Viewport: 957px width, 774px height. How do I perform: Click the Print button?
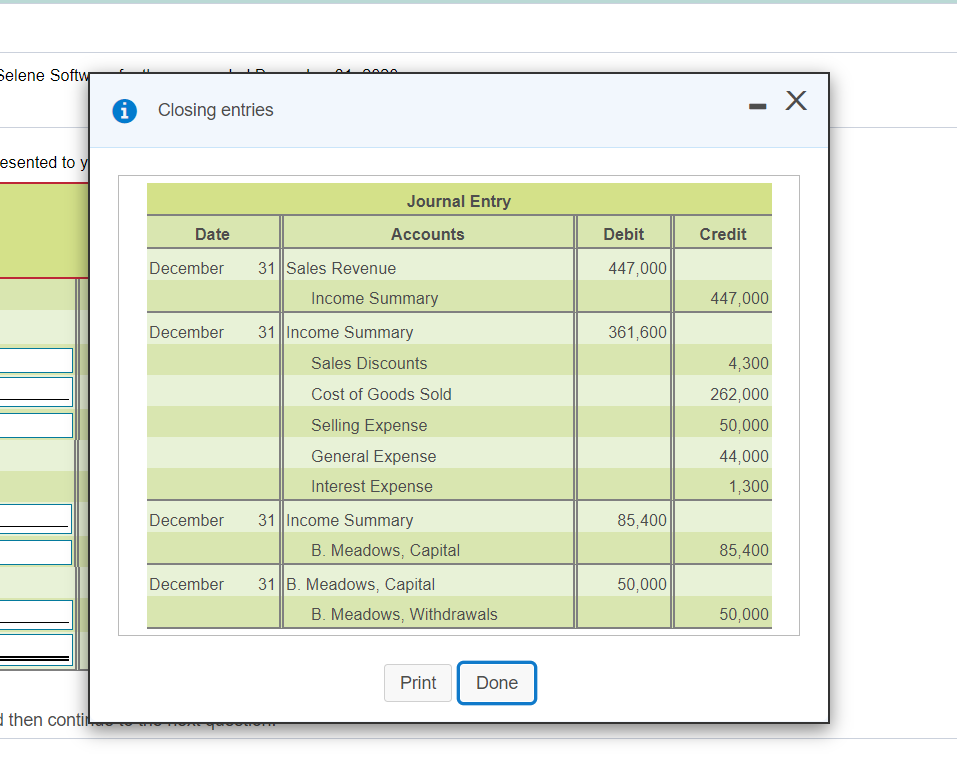click(x=417, y=683)
